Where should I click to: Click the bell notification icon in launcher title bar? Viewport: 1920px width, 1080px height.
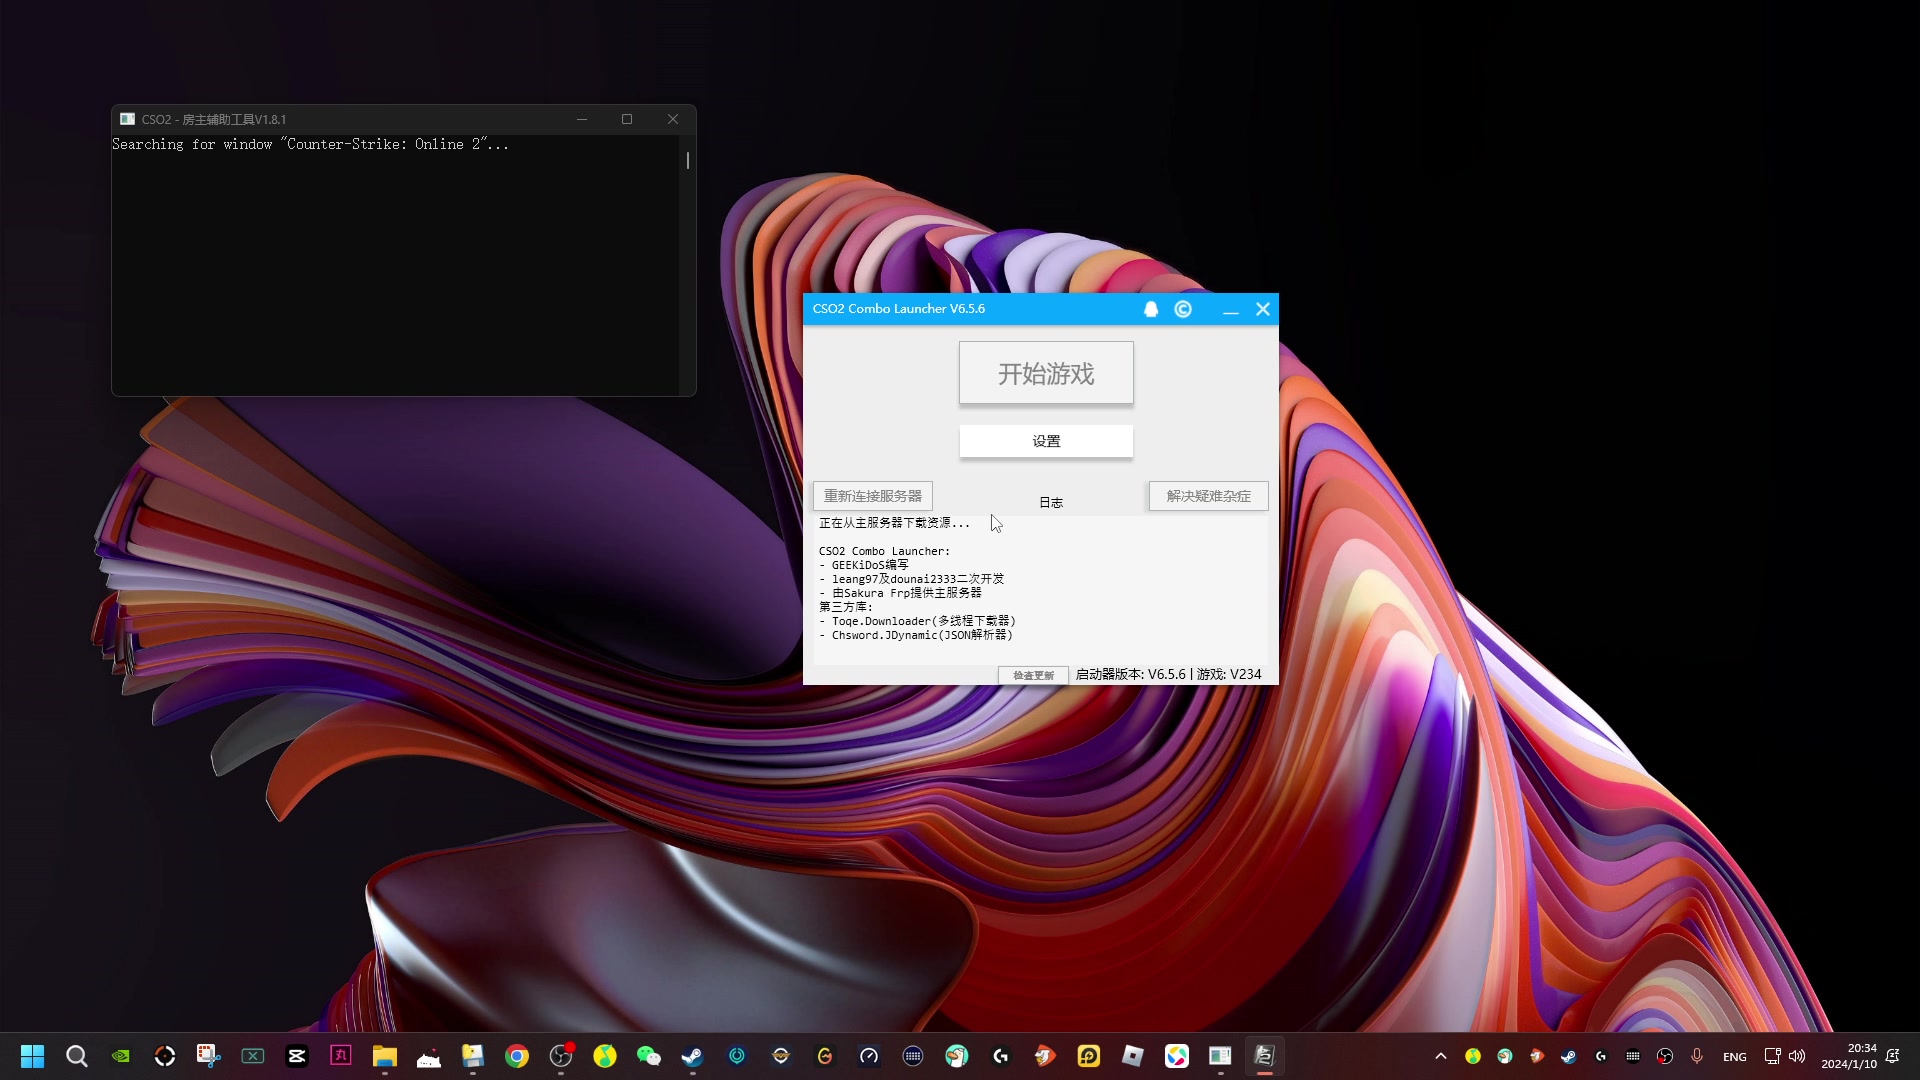pyautogui.click(x=1151, y=309)
